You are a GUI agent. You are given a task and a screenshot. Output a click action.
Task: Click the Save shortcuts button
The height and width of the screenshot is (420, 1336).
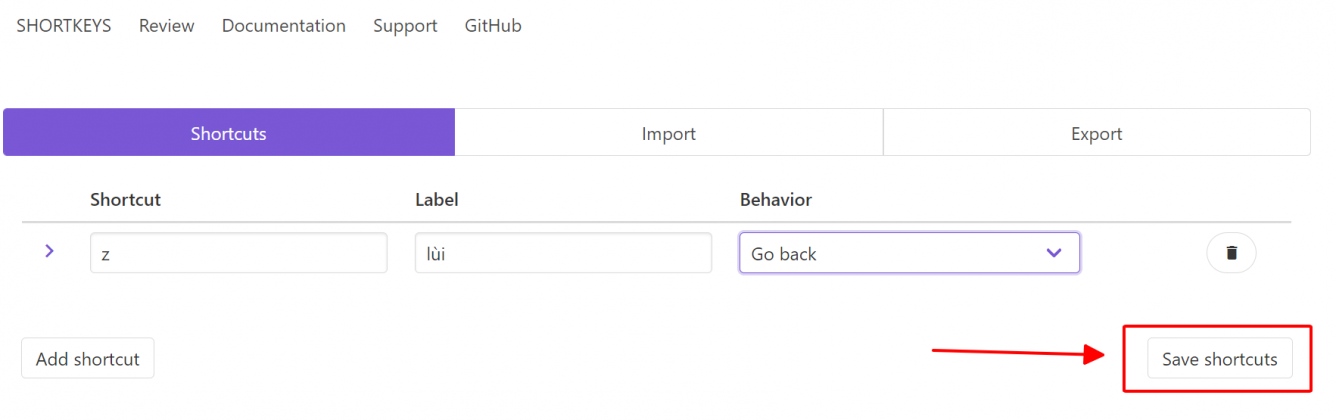[x=1219, y=359]
